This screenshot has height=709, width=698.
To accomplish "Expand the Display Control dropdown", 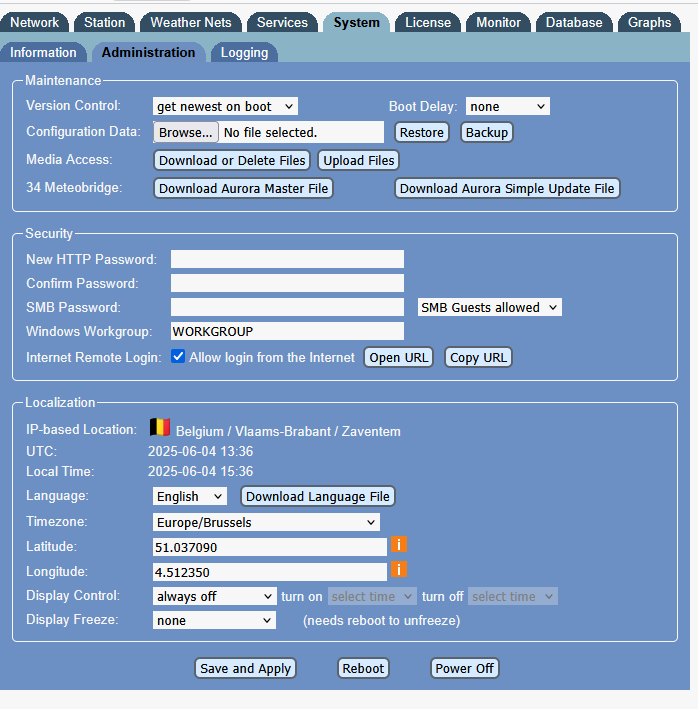I will tap(214, 596).
